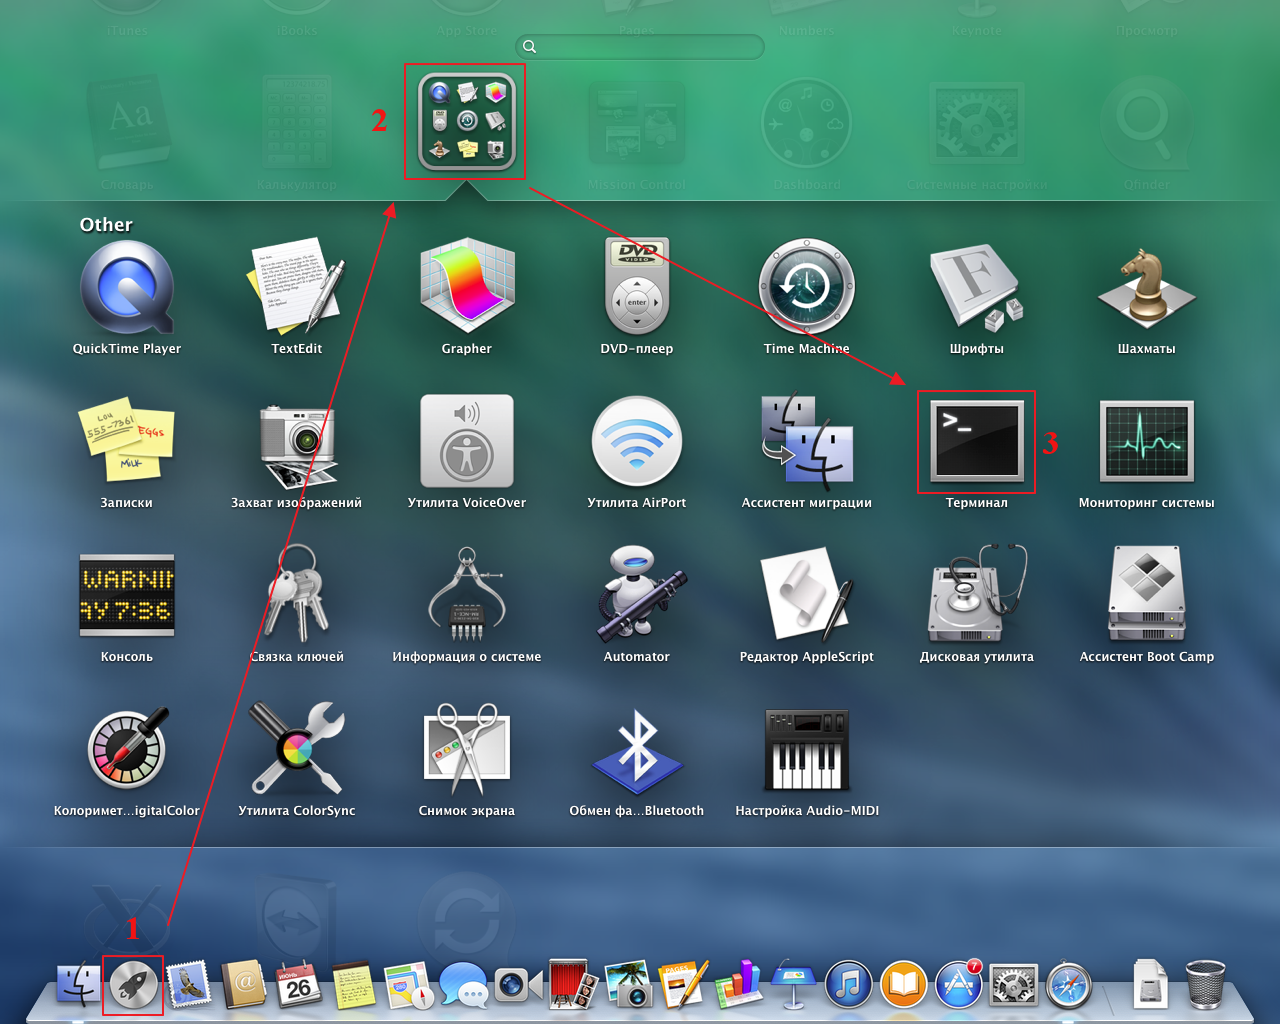Launch Настройка Audio-MIDI app
Viewport: 1280px width, 1024px height.
pos(807,750)
